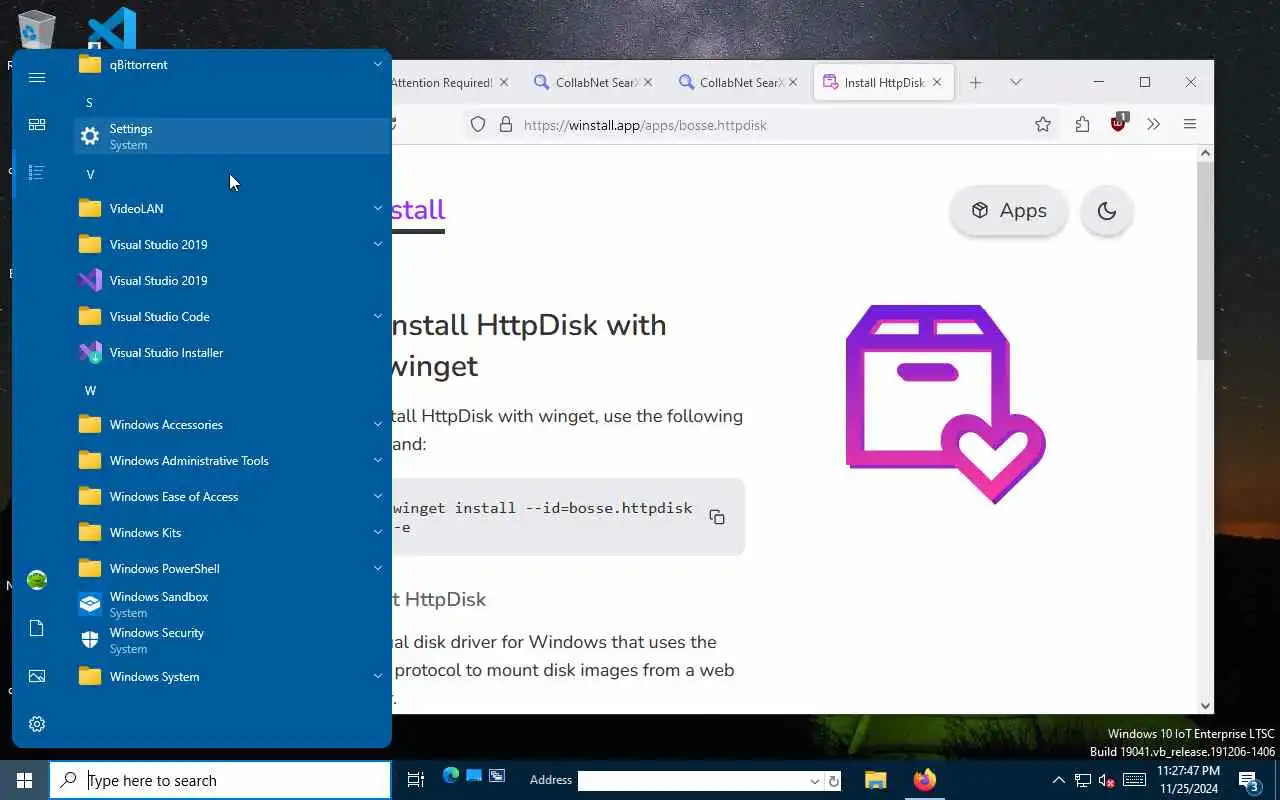Open Firefox extensions puzzle icon
This screenshot has height=800, width=1280.
1082,125
